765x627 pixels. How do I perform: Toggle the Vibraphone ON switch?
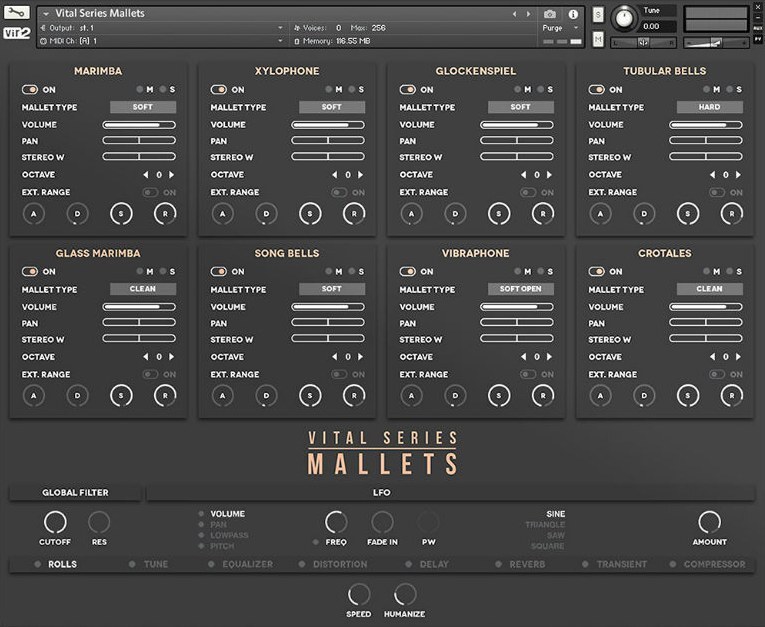pos(408,271)
